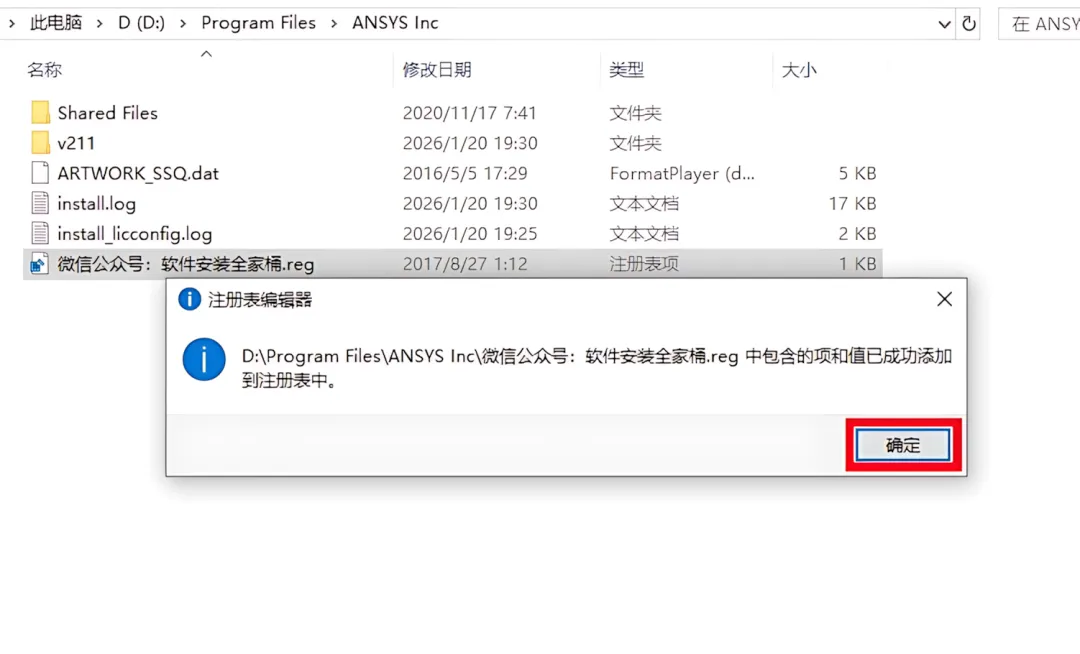Expand the chevron after 此电脑
The image size is (1080, 654).
tap(100, 23)
